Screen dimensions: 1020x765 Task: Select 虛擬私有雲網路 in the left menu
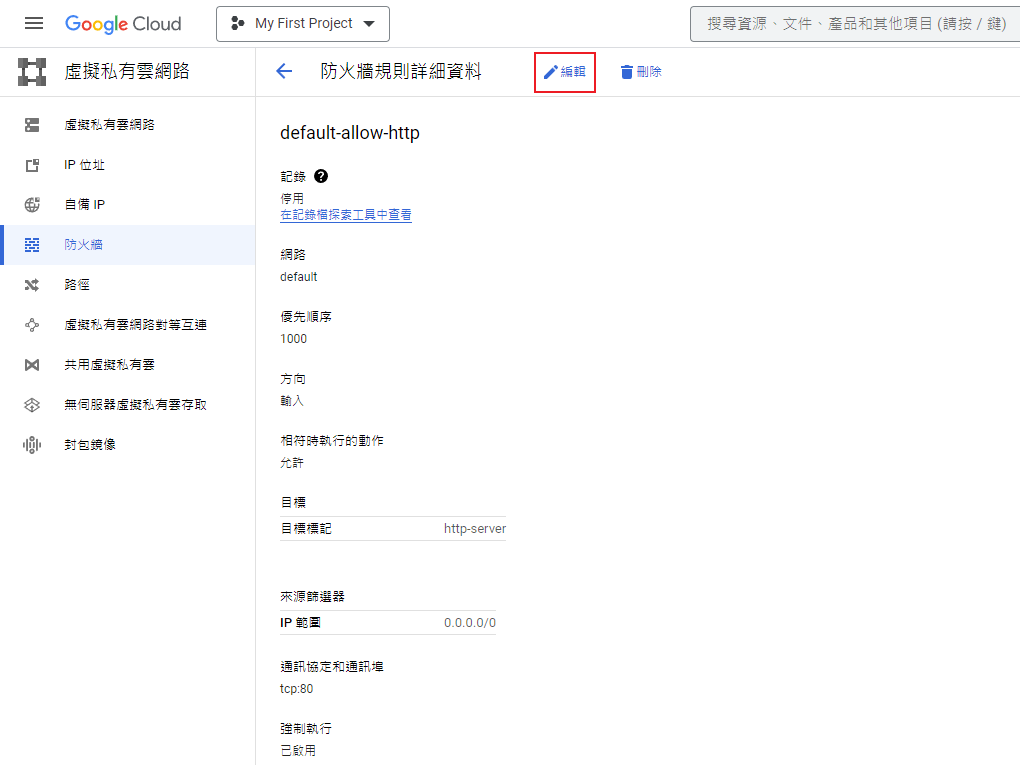[33, 125]
